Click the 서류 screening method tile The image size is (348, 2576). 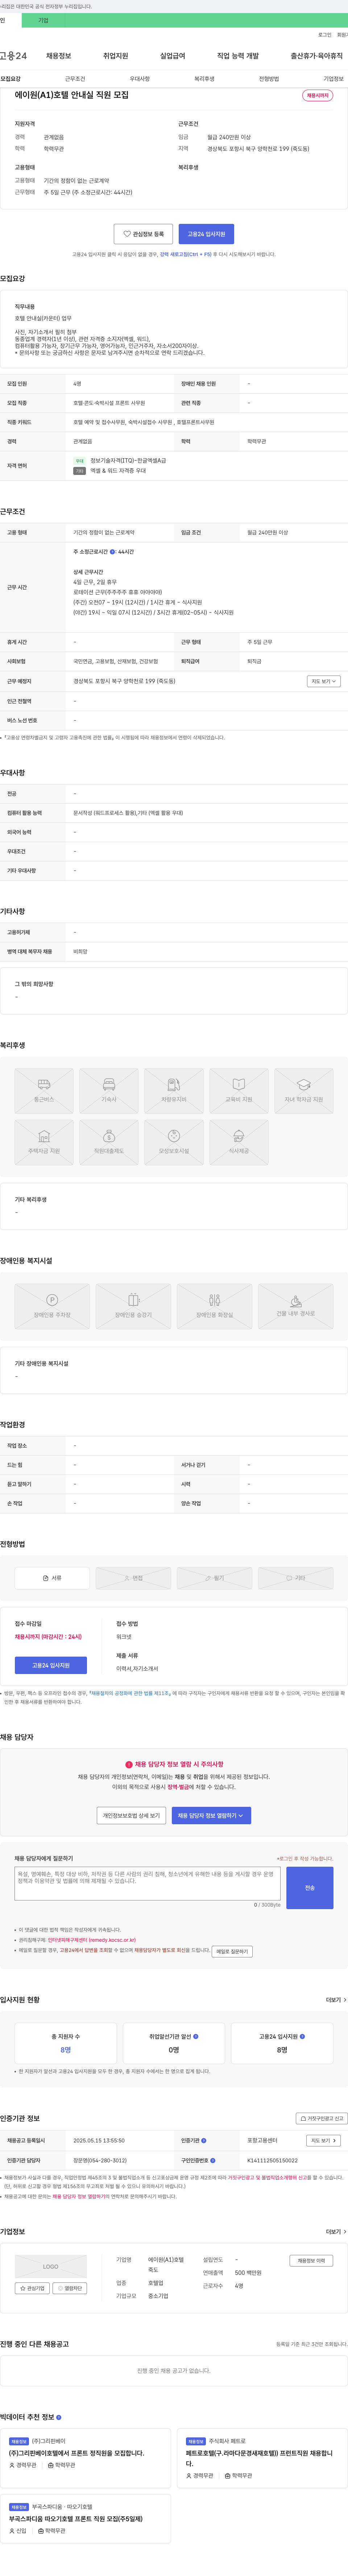[52, 1578]
